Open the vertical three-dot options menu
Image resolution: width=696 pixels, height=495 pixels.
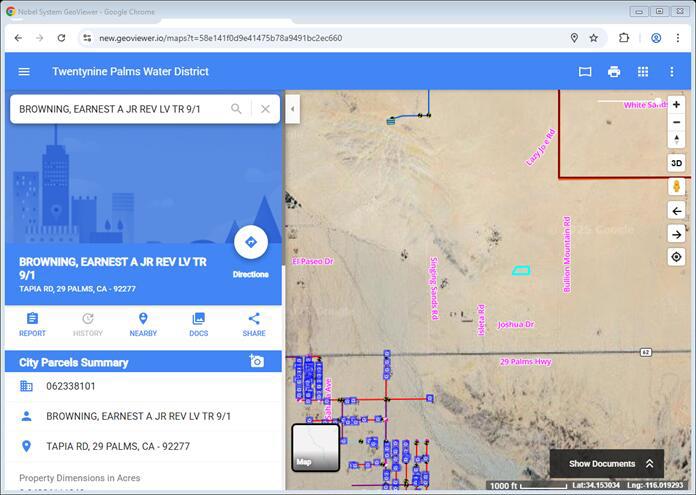(x=672, y=72)
